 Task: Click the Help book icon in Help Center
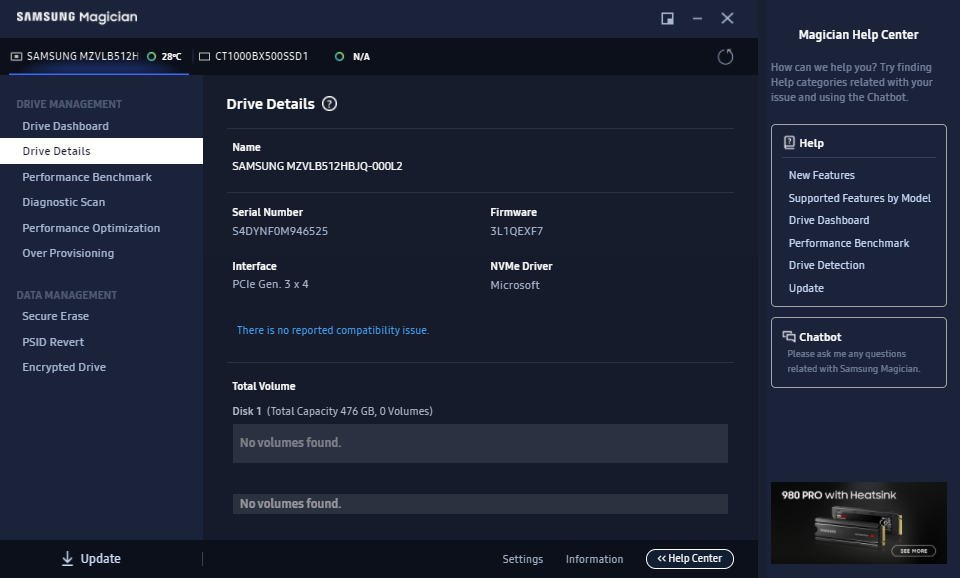coord(789,143)
